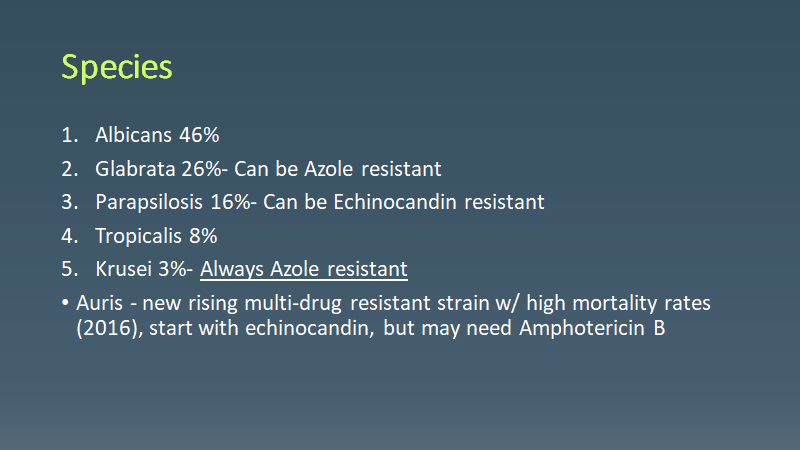The width and height of the screenshot is (800, 450).
Task: Click the "Species" slide title
Action: [116, 67]
